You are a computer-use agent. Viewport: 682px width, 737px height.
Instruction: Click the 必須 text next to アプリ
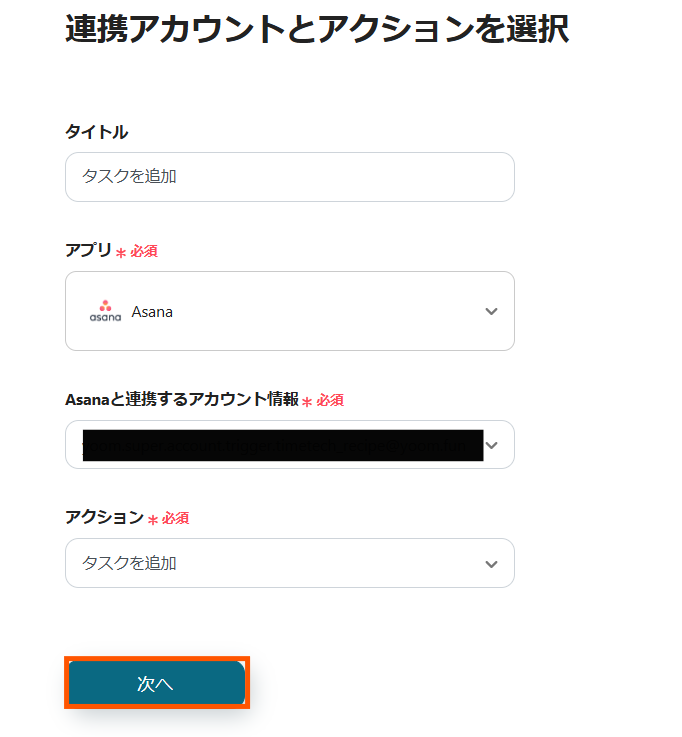click(143, 252)
